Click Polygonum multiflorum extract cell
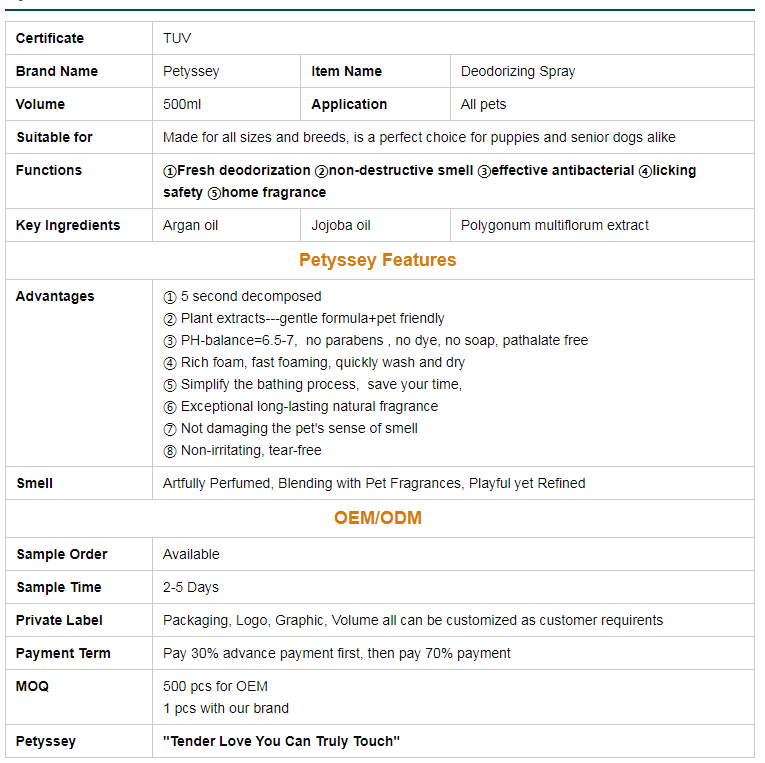Viewport: 765px width, 763px height. (x=555, y=225)
